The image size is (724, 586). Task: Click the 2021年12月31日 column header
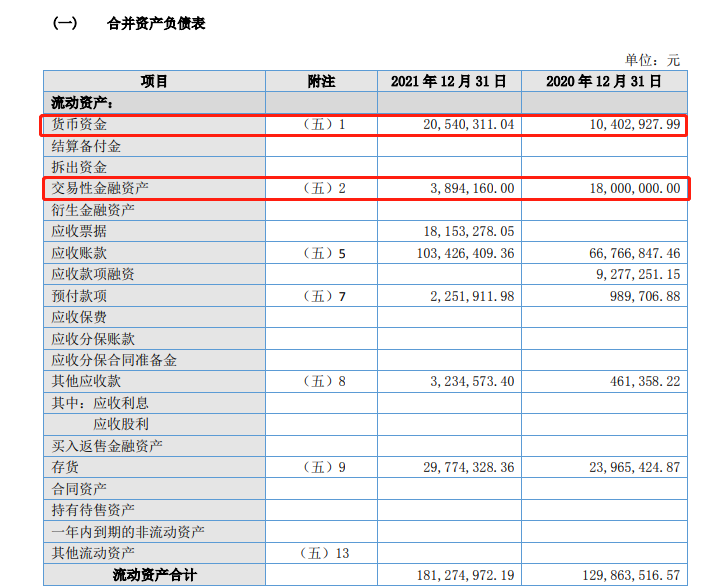click(x=449, y=81)
